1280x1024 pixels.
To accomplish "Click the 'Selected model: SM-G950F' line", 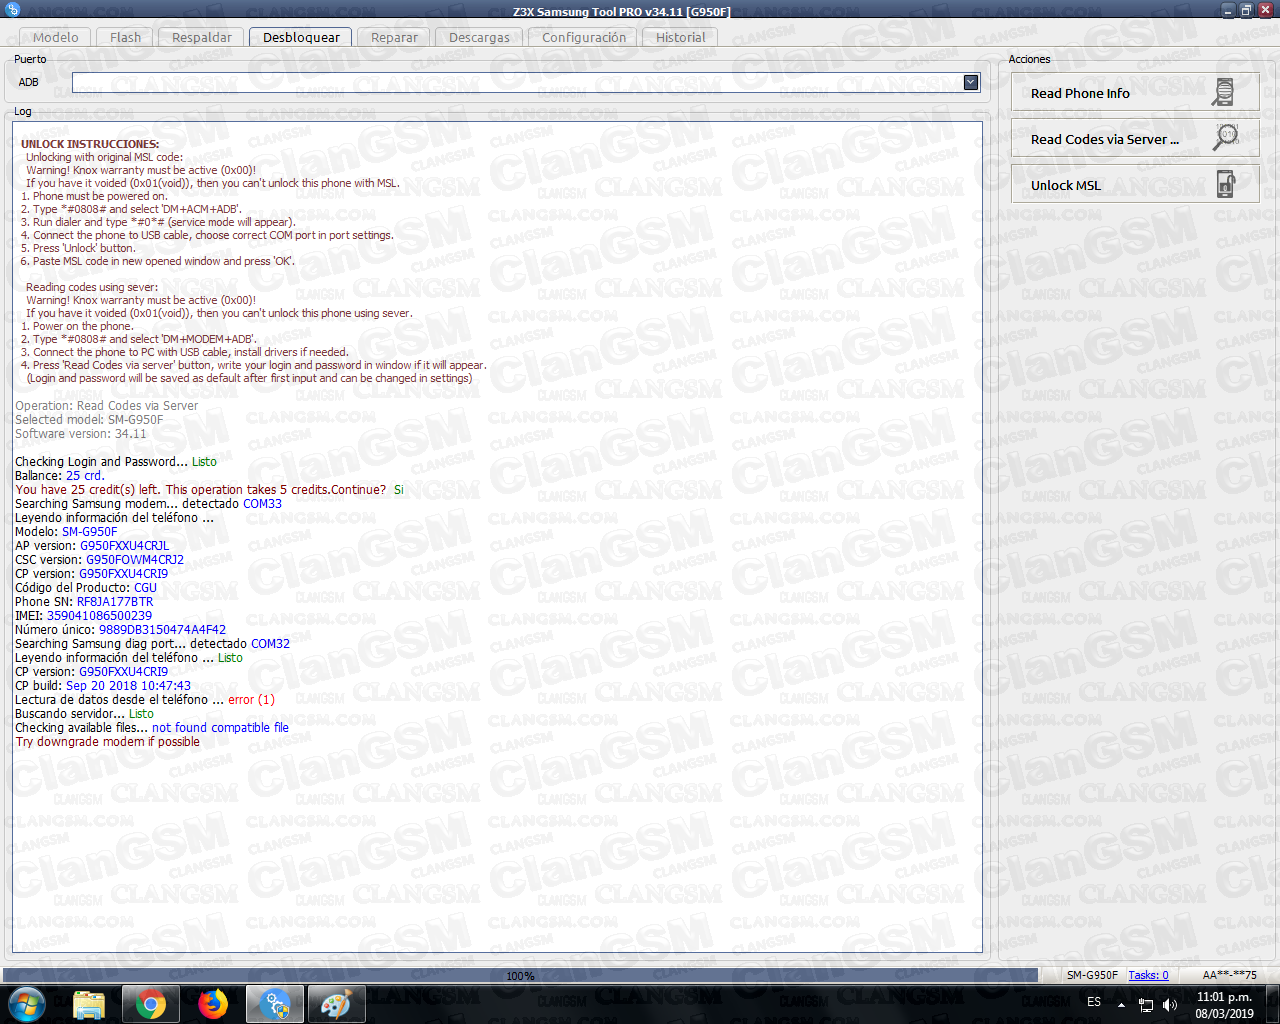I will point(89,420).
